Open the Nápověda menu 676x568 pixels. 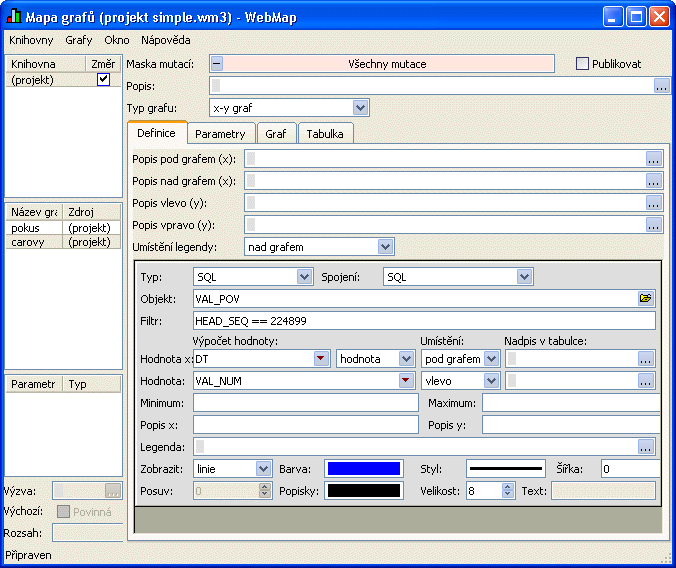(165, 40)
